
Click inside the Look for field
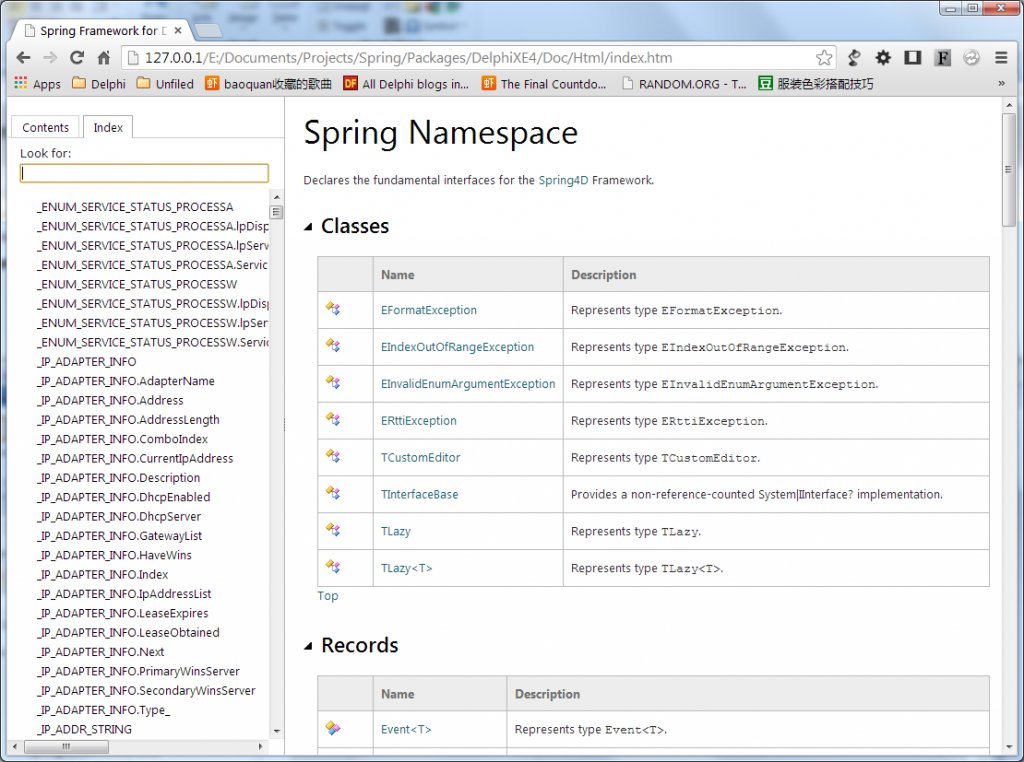coord(144,172)
